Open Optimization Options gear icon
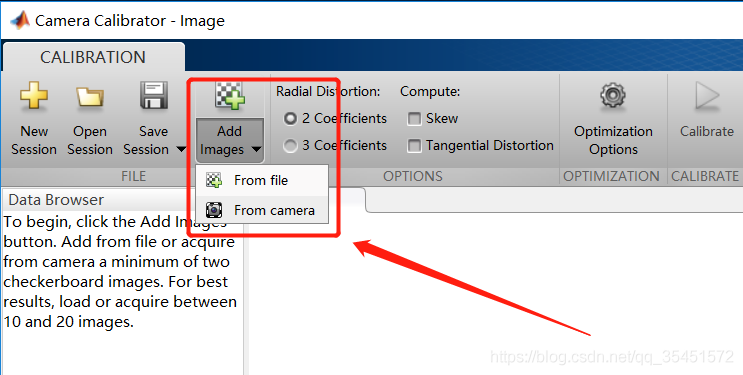Image resolution: width=743 pixels, height=375 pixels. [613, 96]
